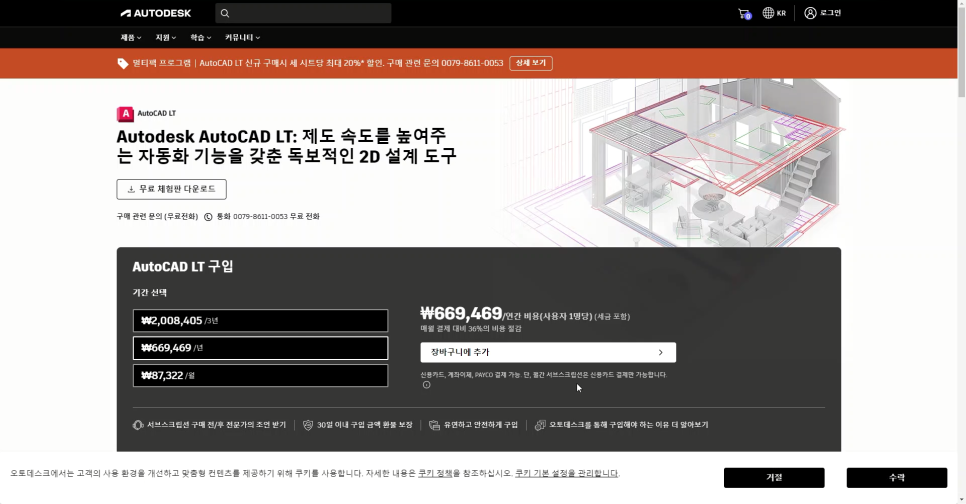Click the refund guarantee shield icon

[x=308, y=425]
